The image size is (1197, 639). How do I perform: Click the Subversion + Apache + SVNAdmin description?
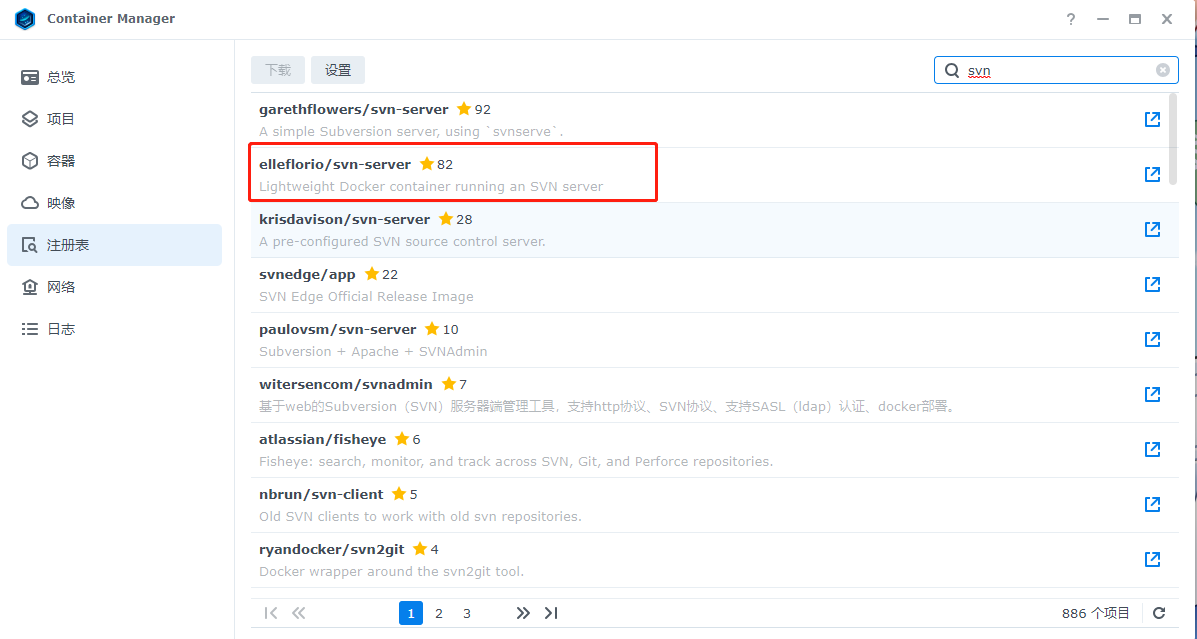point(373,351)
